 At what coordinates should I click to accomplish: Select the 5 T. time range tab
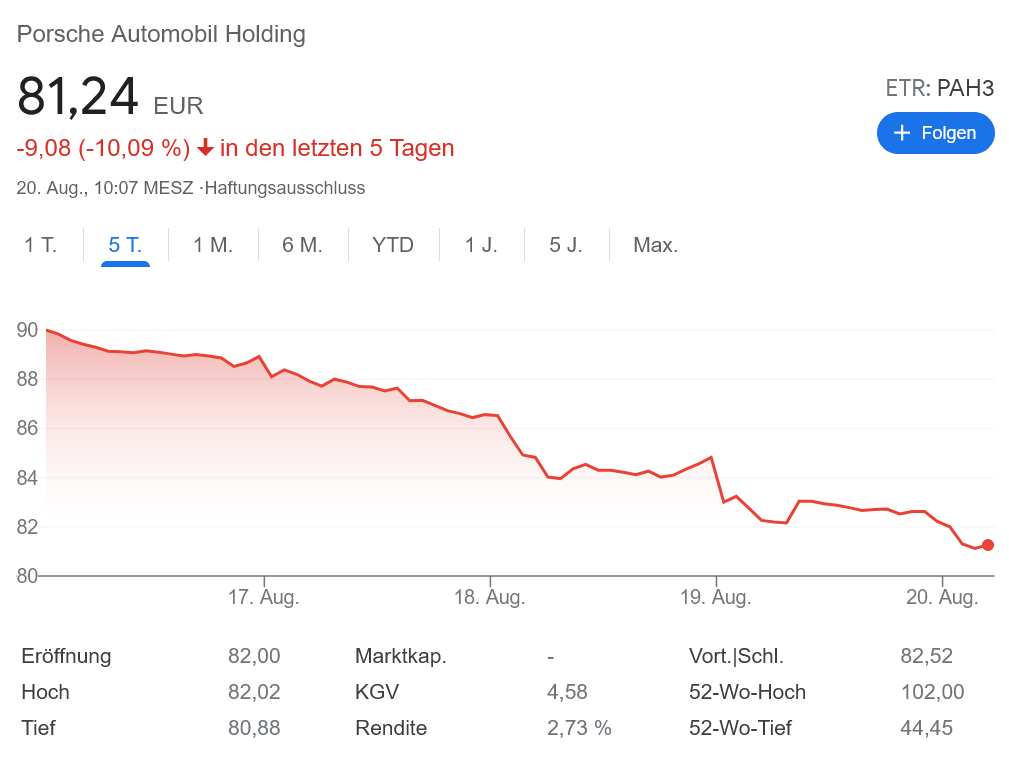[x=125, y=245]
